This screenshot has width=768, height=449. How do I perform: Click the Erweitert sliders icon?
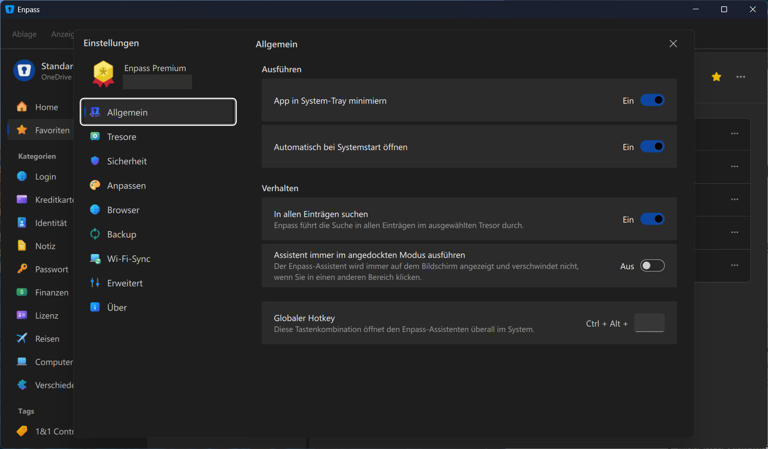pos(95,283)
